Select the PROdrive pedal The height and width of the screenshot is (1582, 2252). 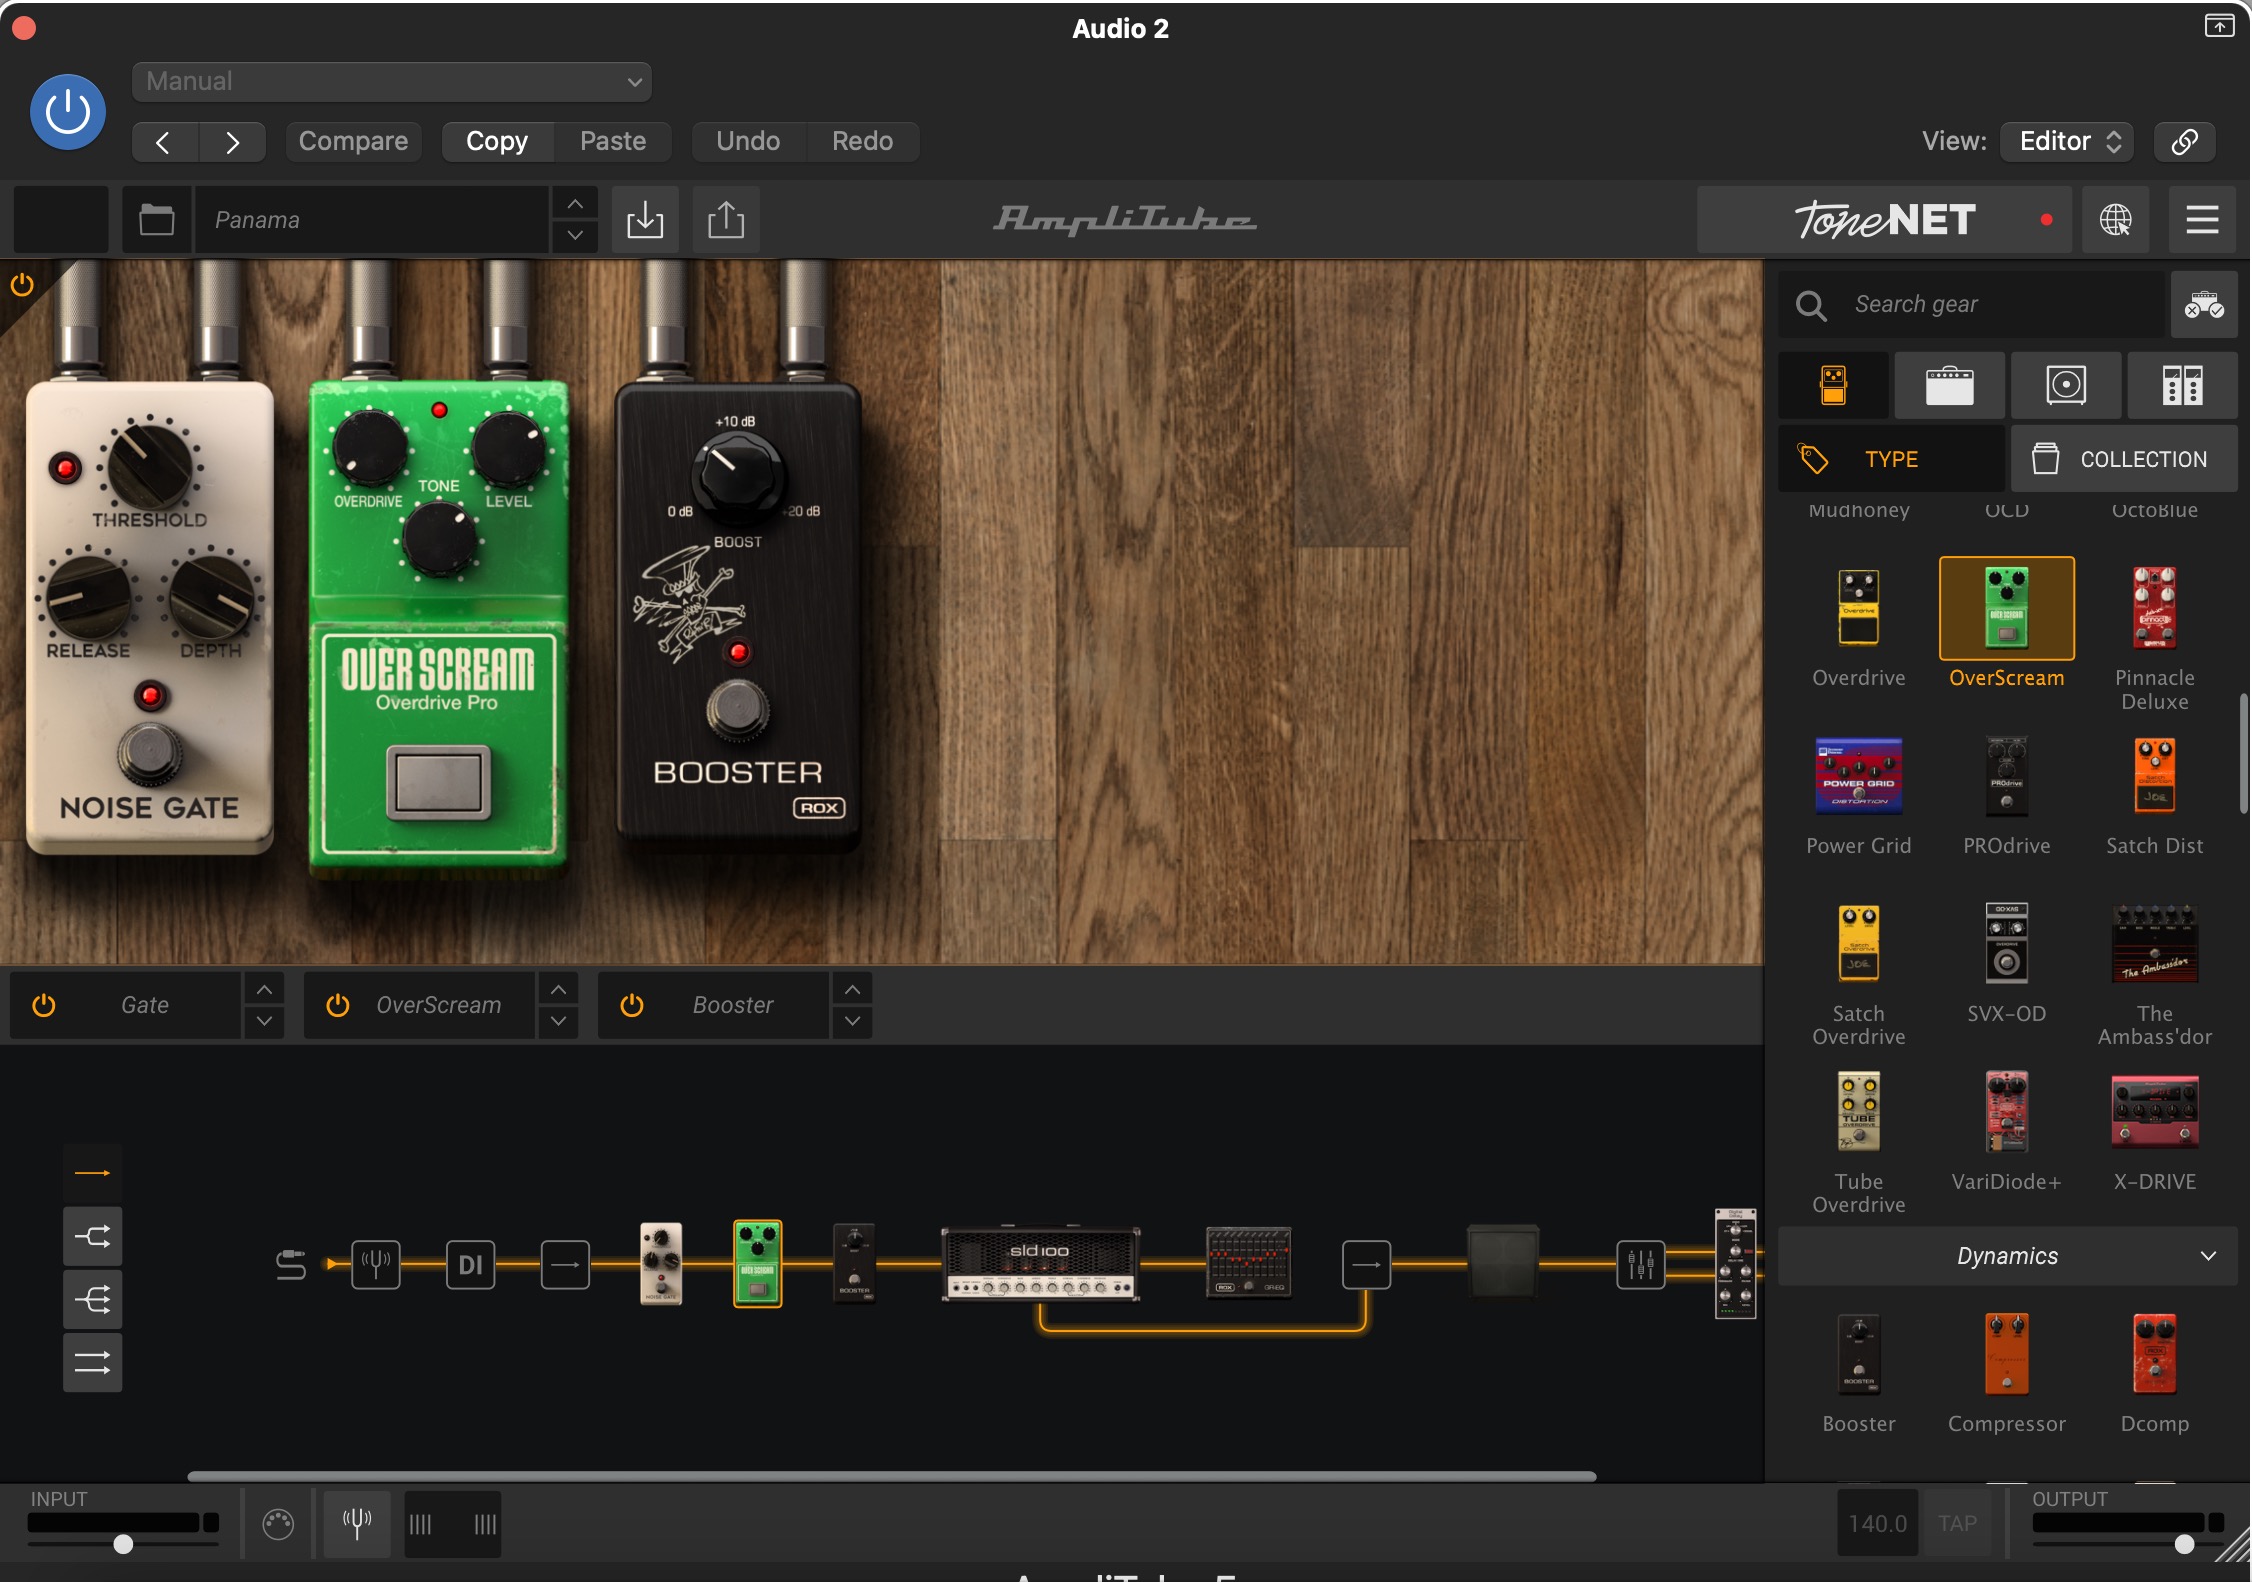(x=2007, y=776)
